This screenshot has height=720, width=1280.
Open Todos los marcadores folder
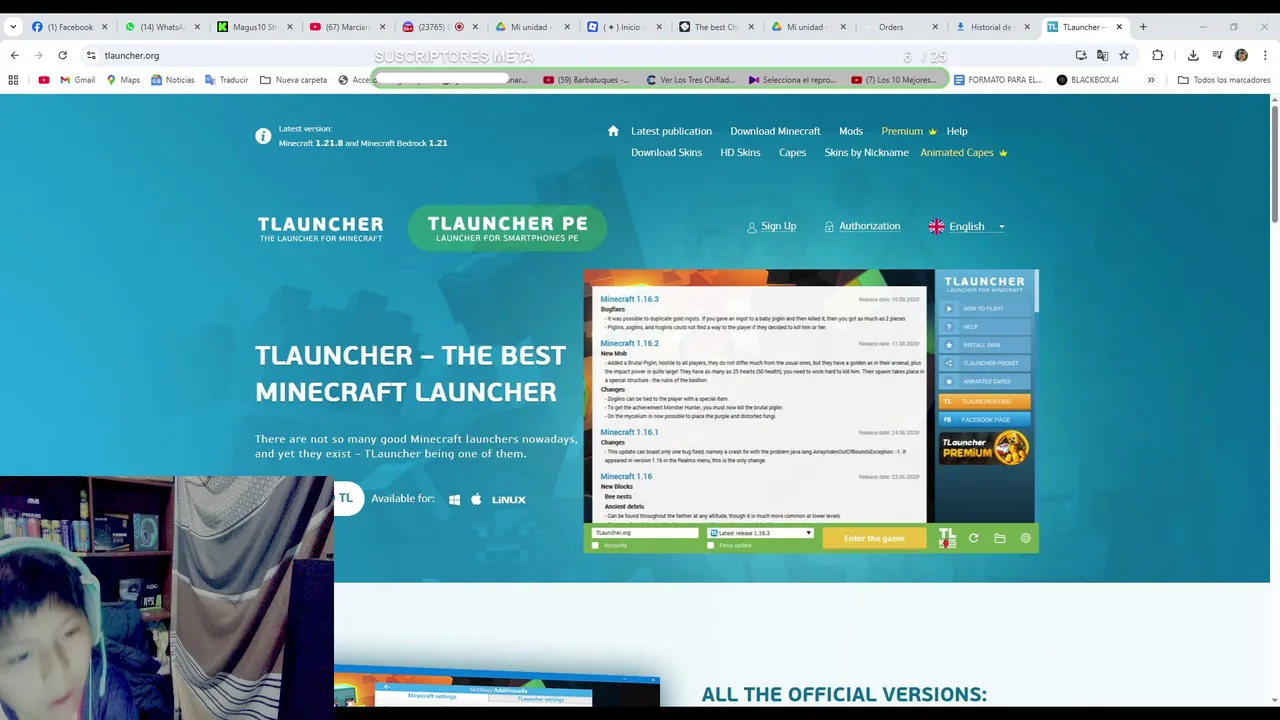coord(1224,80)
